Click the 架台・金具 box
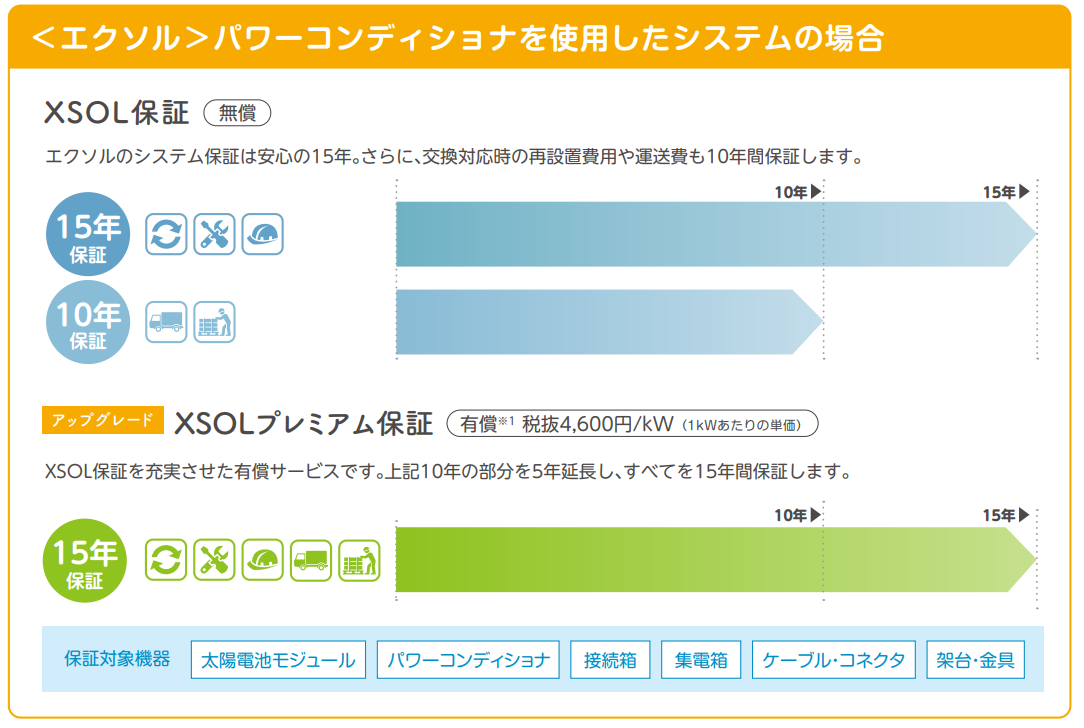 pos(975,660)
